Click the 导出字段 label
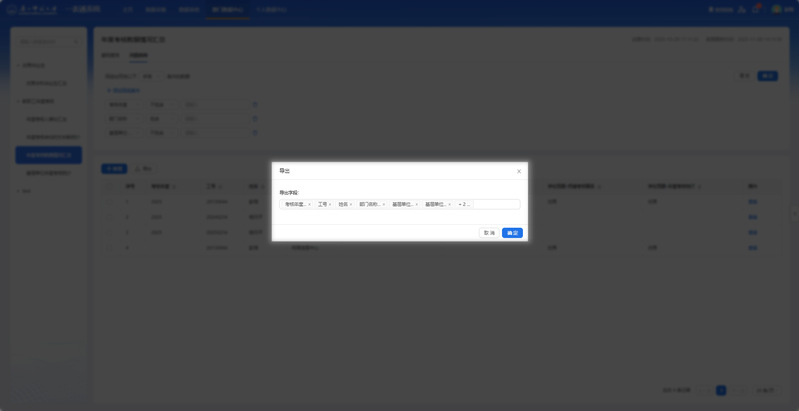This screenshot has width=799, height=411. pyautogui.click(x=289, y=192)
